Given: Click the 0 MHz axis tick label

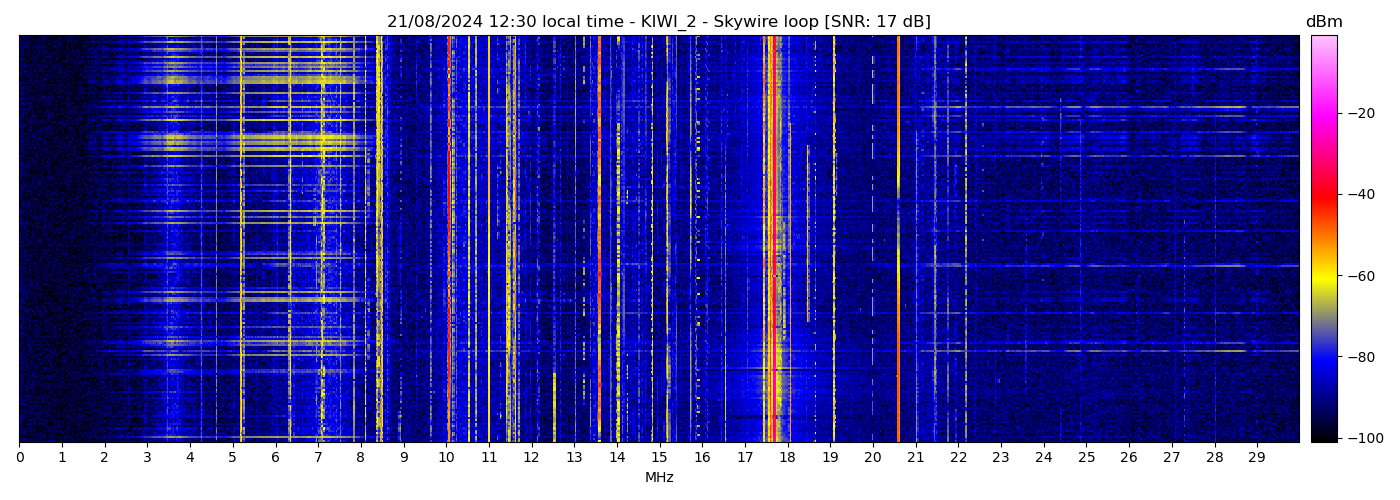Looking at the screenshot, I should 19,457.
